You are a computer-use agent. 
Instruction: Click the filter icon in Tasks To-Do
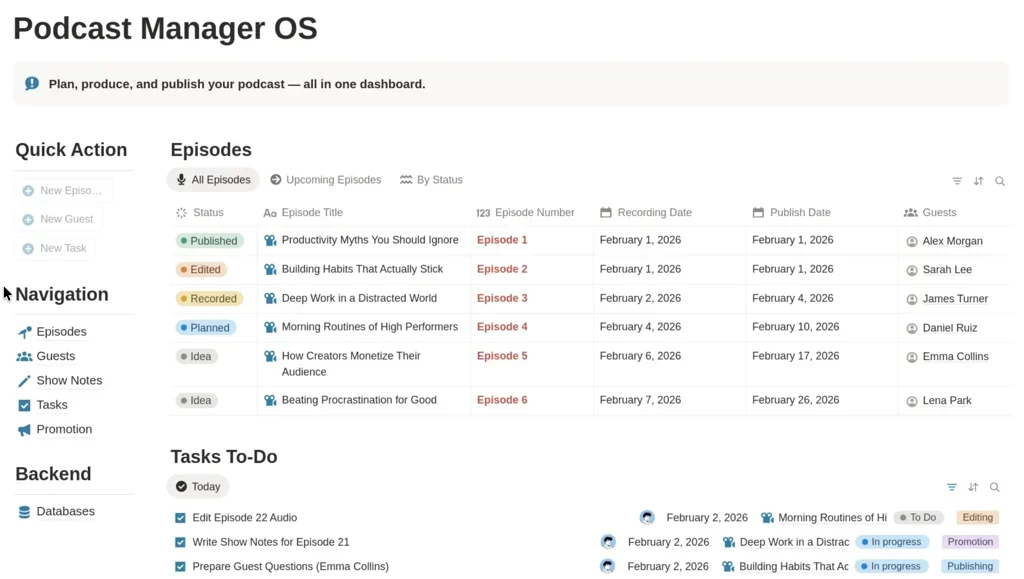[x=952, y=487]
